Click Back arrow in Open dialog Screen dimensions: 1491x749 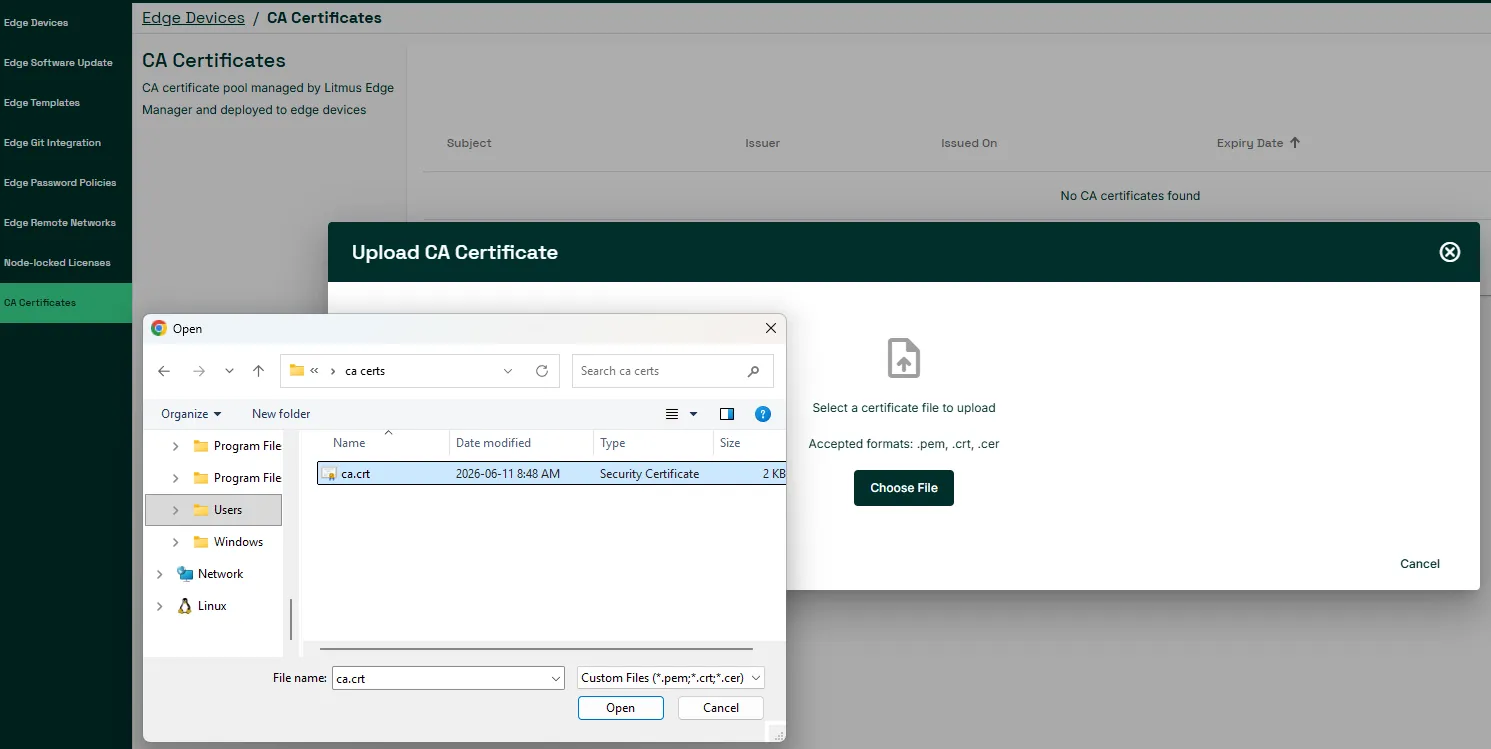164,371
